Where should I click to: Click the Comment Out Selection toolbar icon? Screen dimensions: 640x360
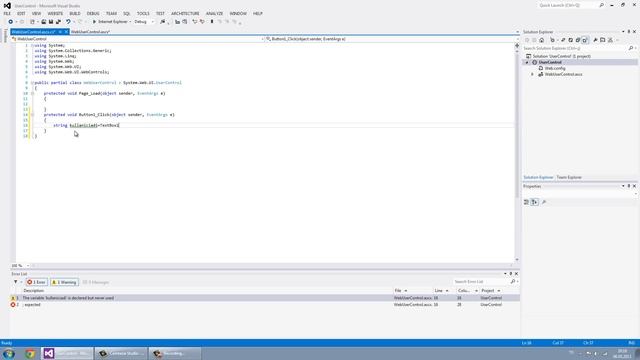point(195,22)
